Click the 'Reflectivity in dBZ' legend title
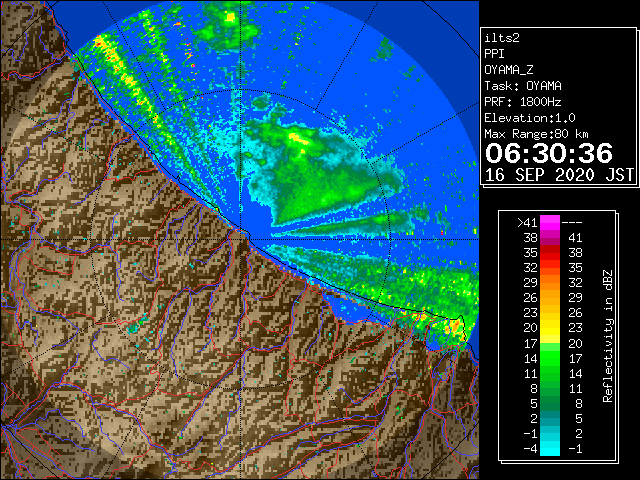 pyautogui.click(x=608, y=336)
